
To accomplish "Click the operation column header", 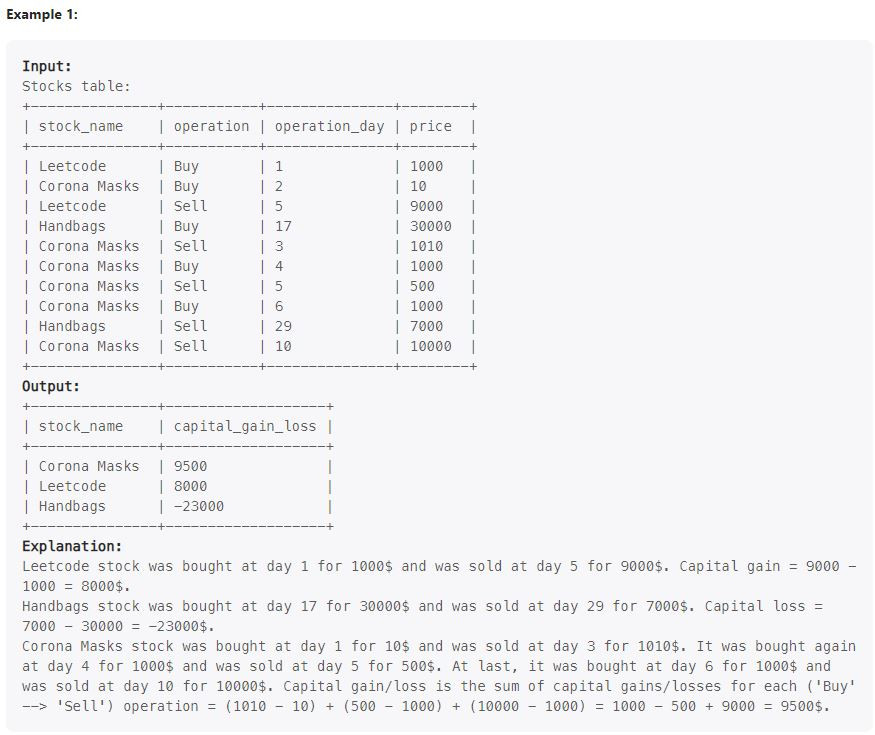I will point(211,127).
